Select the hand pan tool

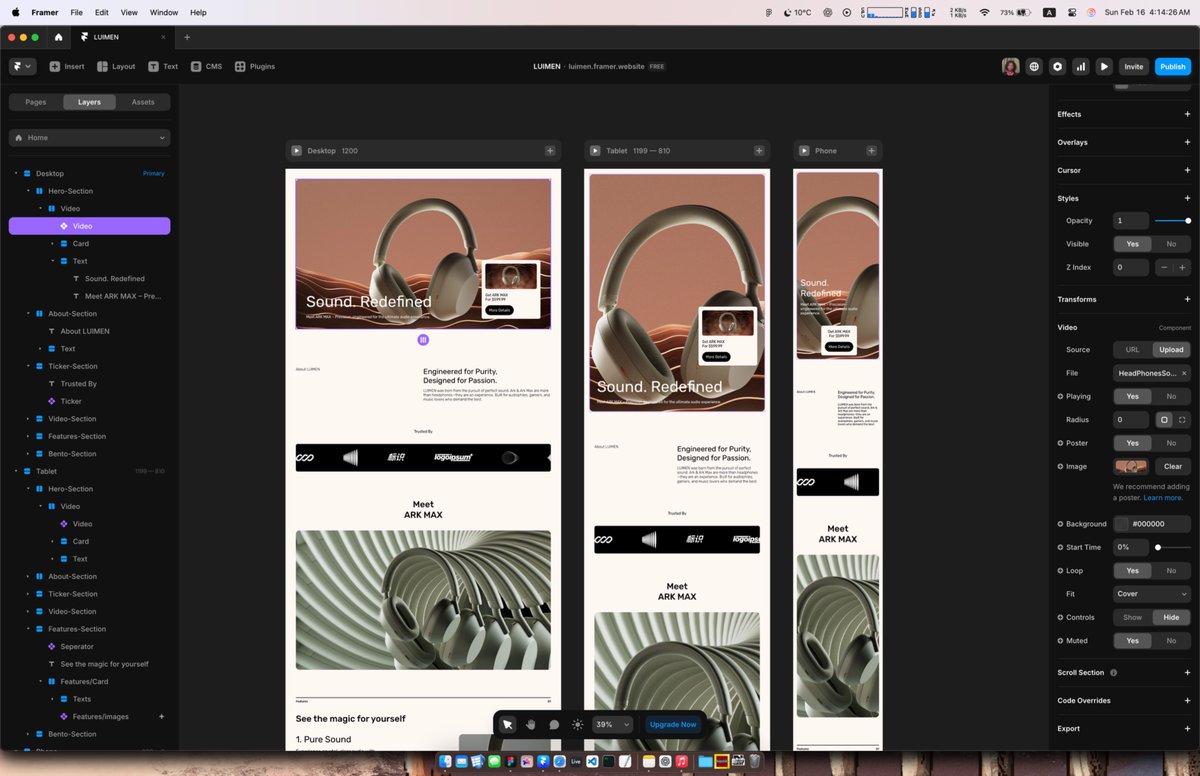point(531,724)
